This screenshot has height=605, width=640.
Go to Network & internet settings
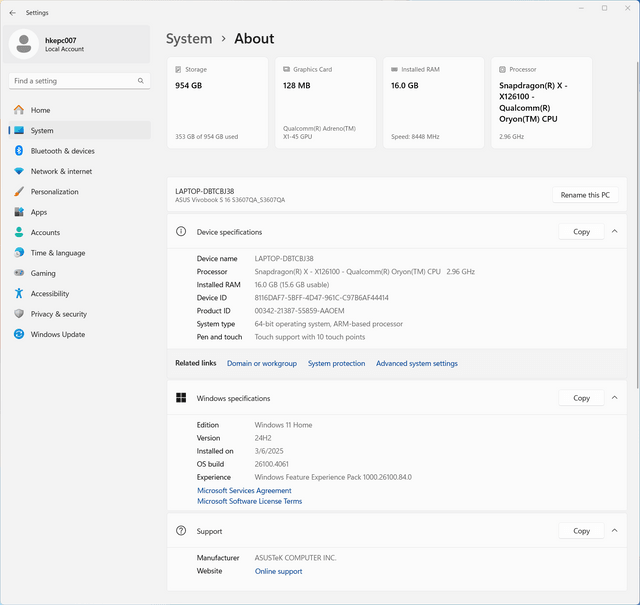[80, 171]
